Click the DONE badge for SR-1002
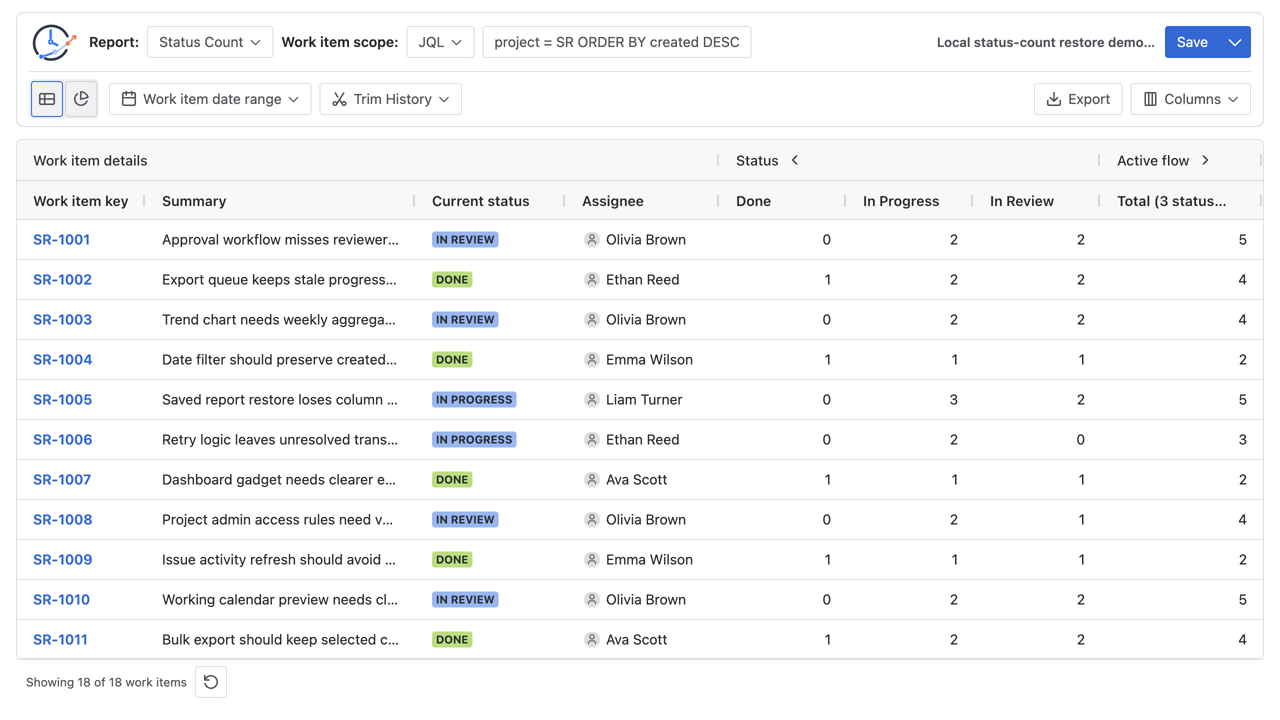Image resolution: width=1280 pixels, height=720 pixels. coord(452,279)
